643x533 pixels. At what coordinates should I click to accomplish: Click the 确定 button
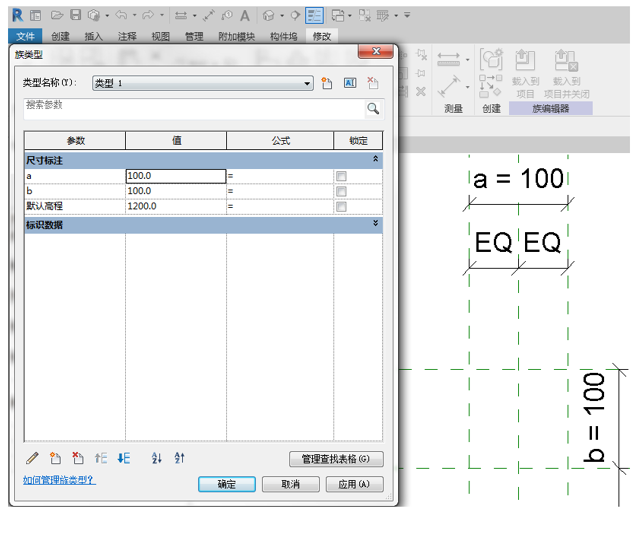[227, 484]
